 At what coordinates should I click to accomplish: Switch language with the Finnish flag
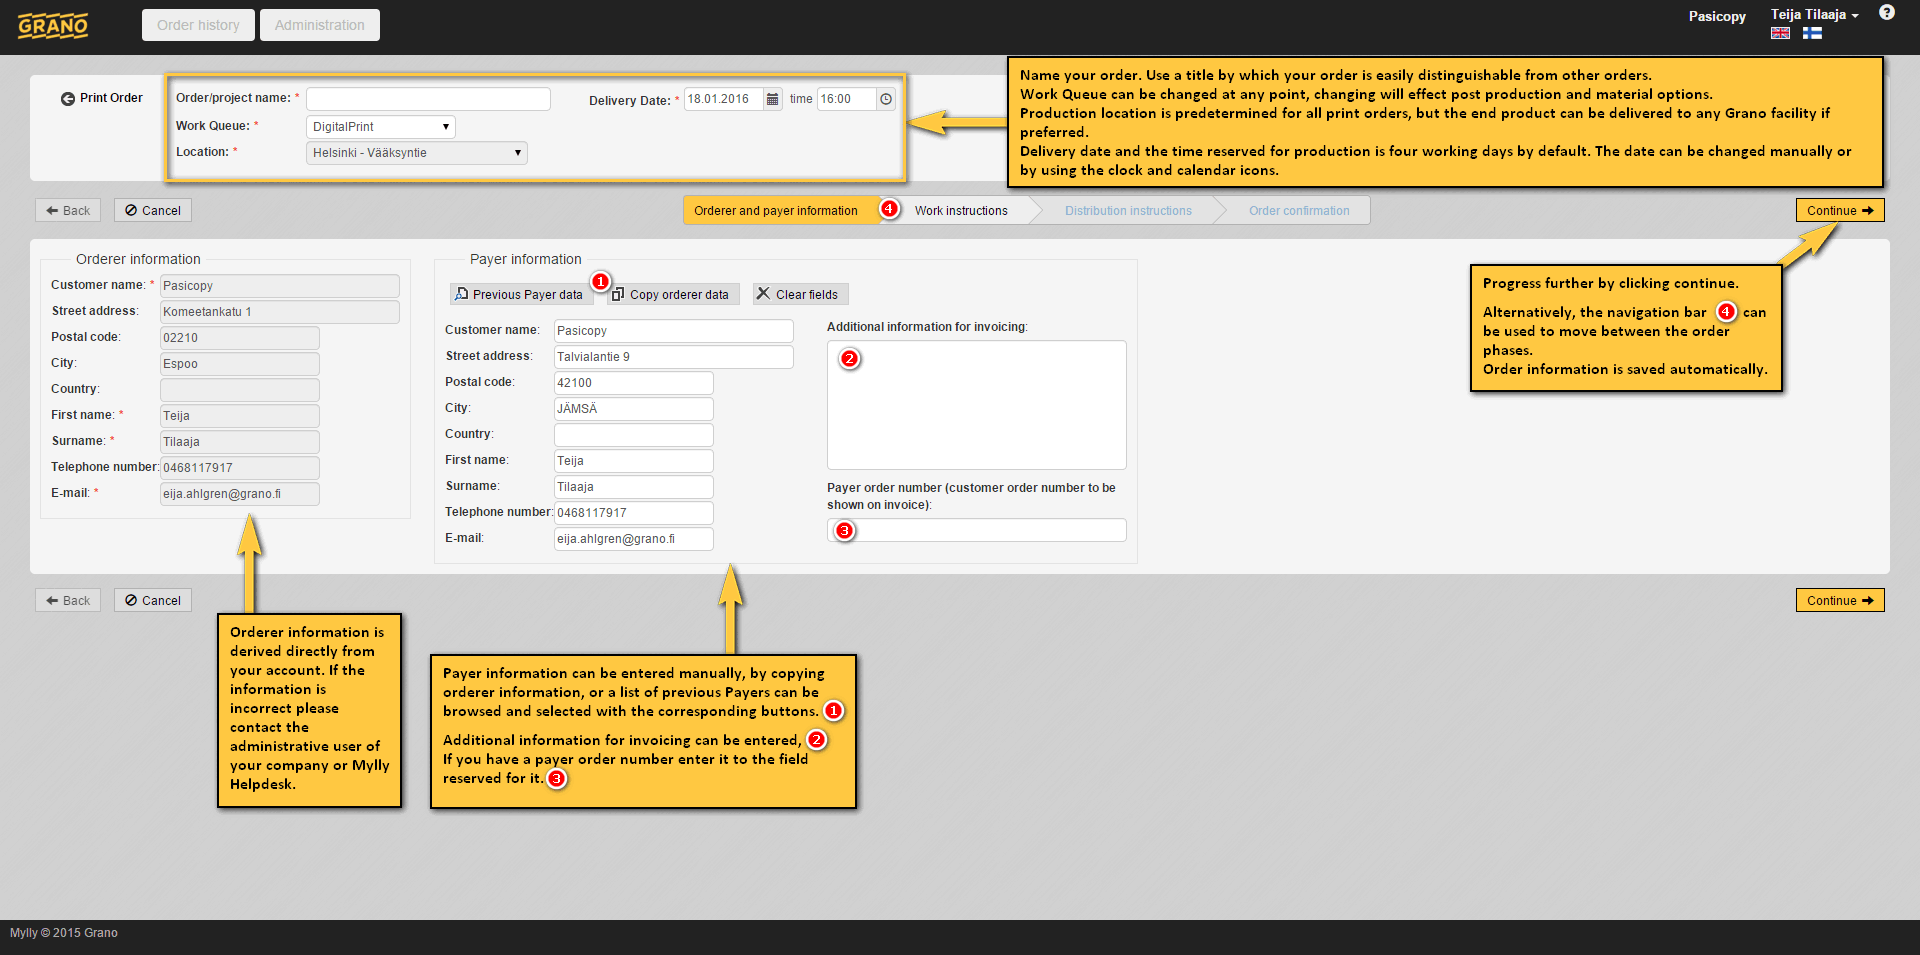point(1812,33)
